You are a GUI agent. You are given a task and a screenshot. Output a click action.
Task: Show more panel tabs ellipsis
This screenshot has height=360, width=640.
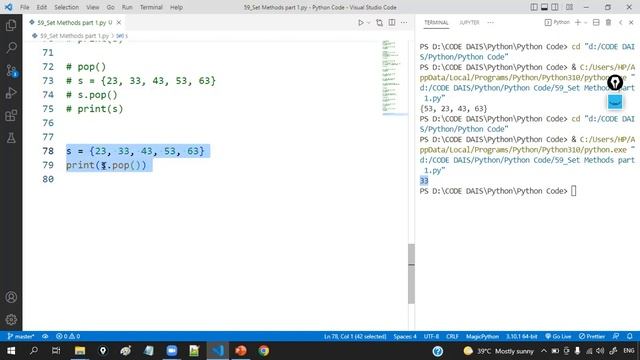490,22
